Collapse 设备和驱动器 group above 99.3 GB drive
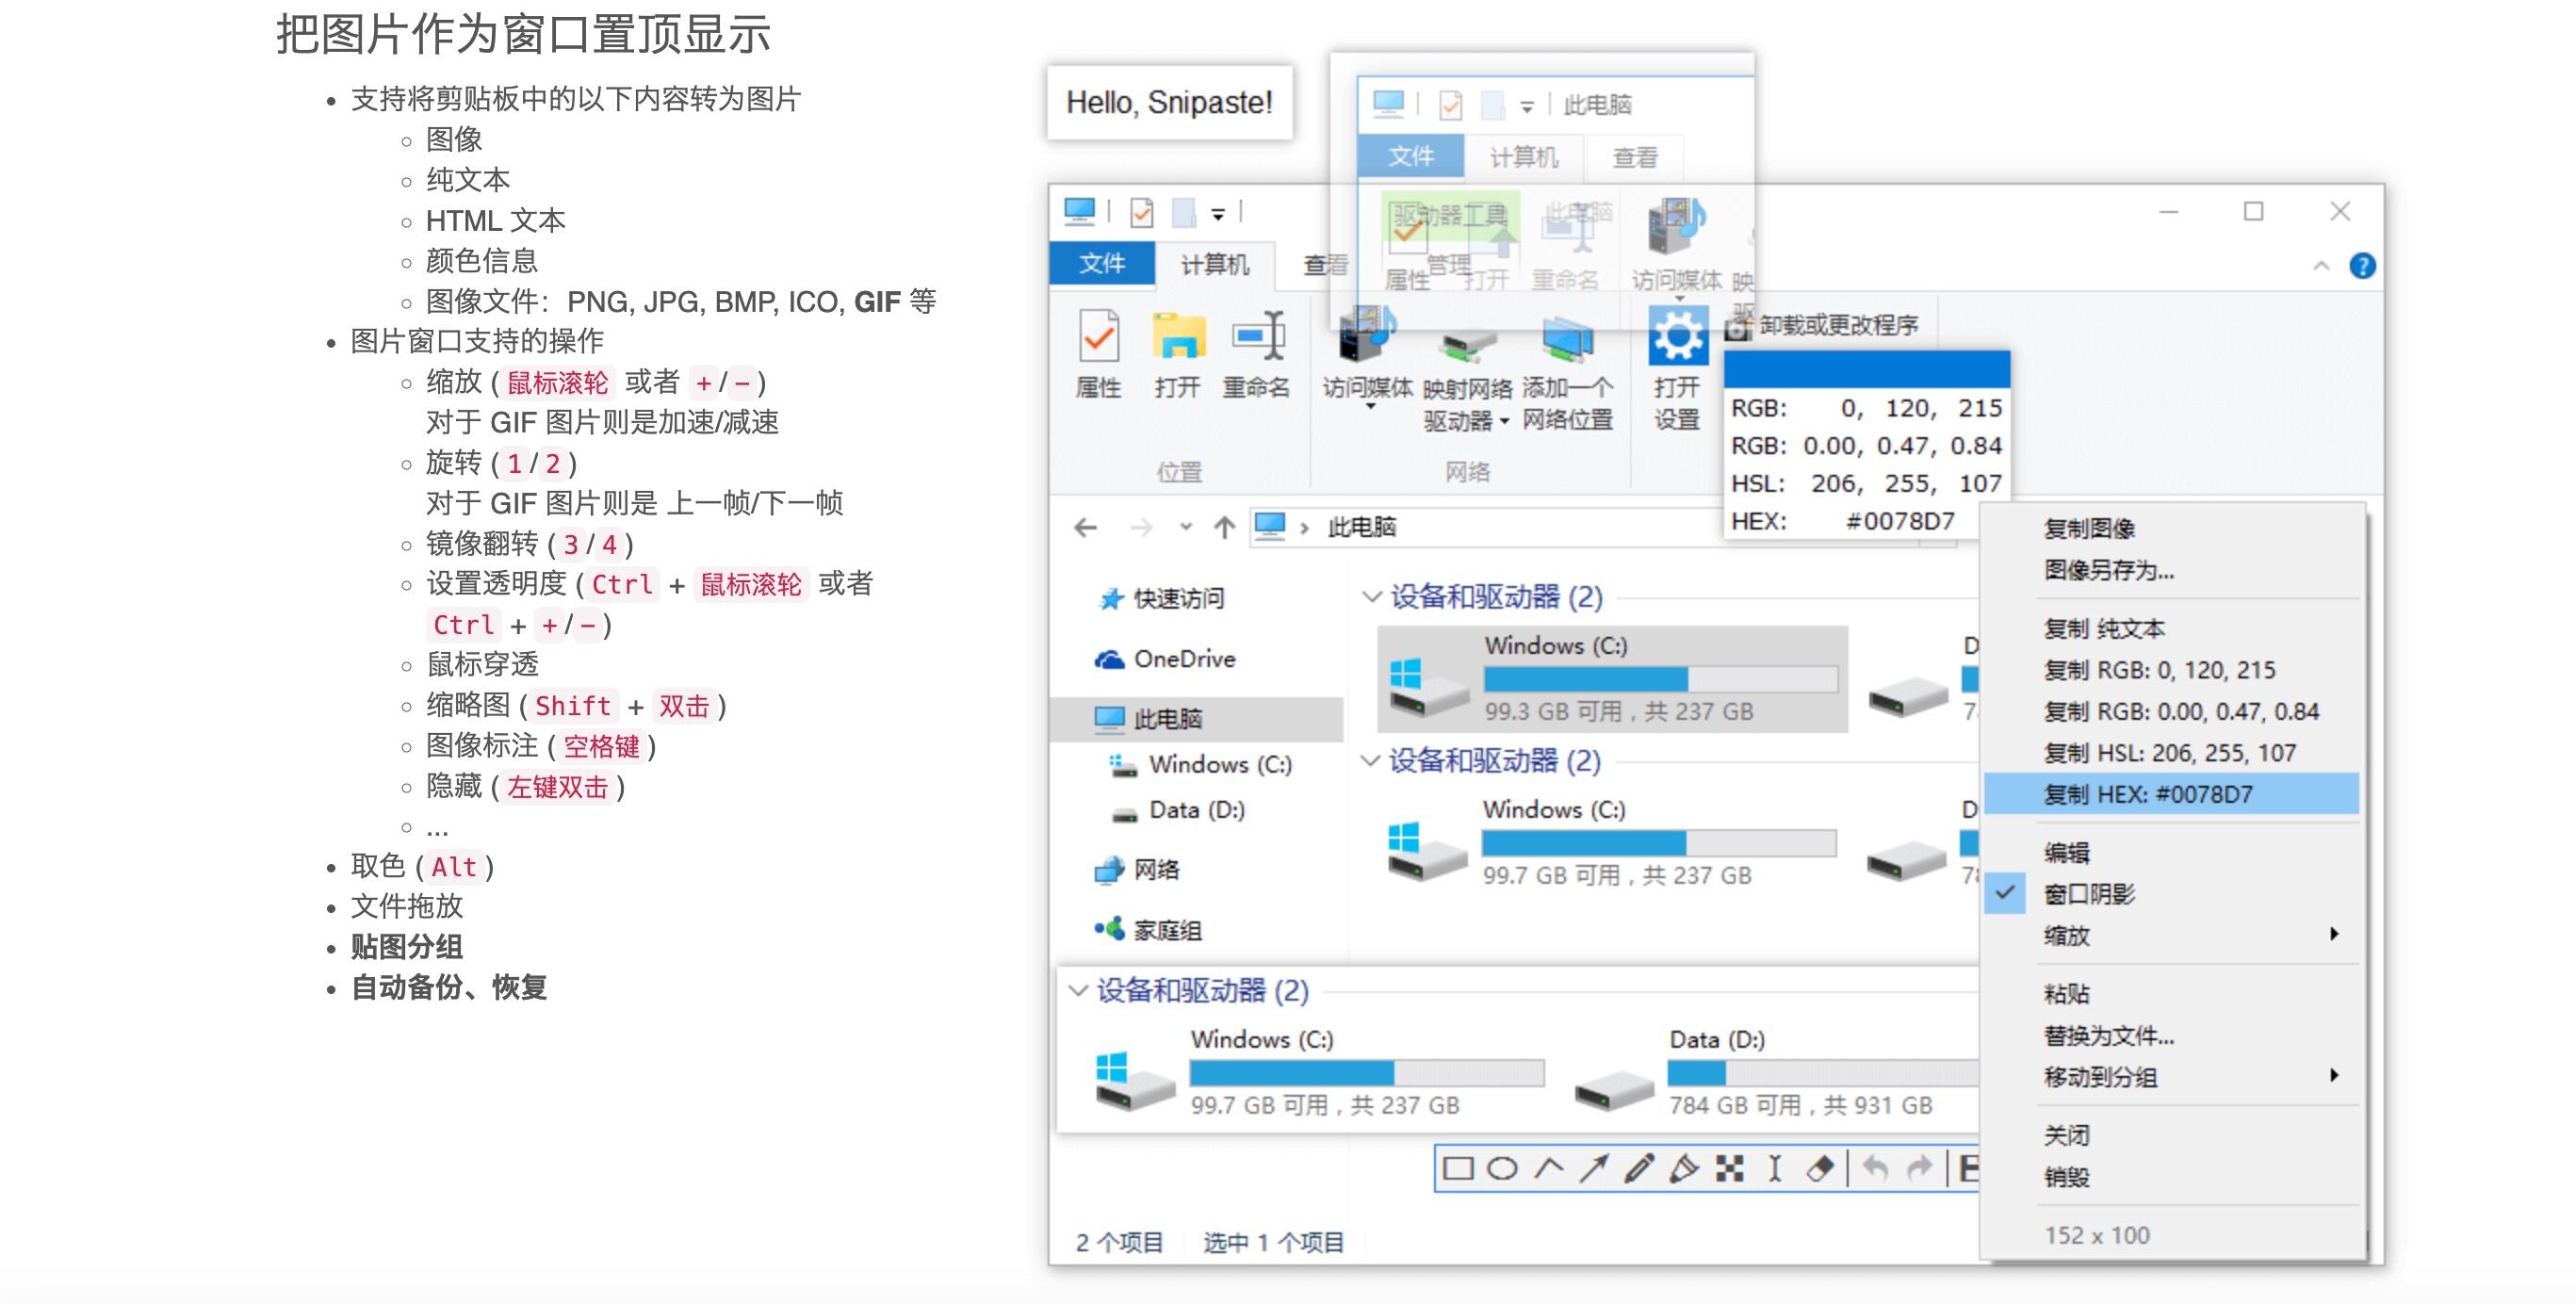Viewport: 2576px width, 1304px height. click(1371, 597)
